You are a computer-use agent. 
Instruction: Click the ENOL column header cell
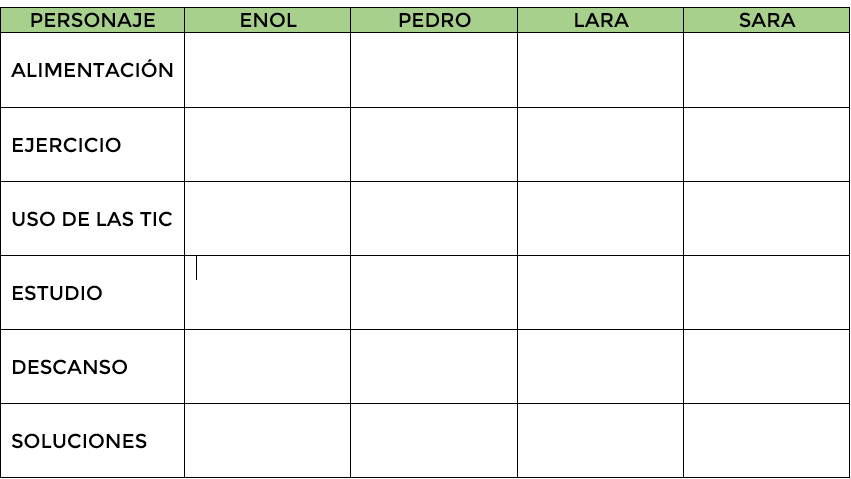(268, 20)
